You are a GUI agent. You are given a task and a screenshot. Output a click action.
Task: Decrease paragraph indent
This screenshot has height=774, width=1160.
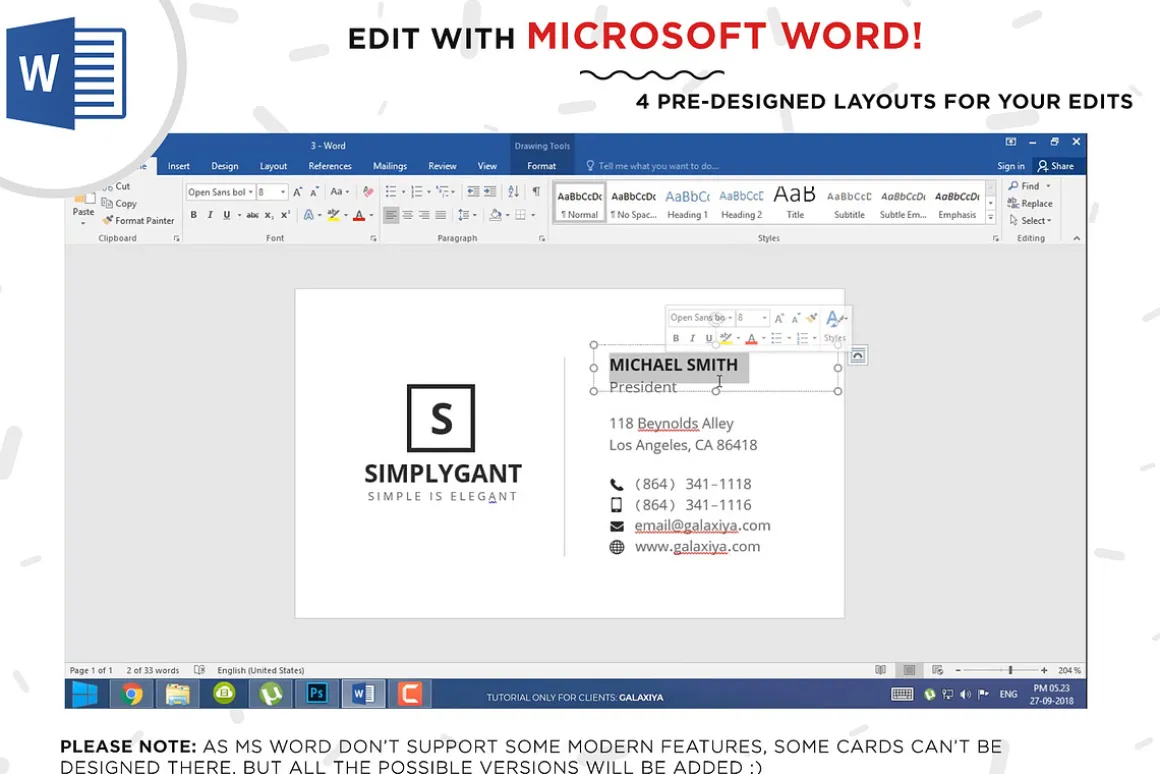coord(473,192)
